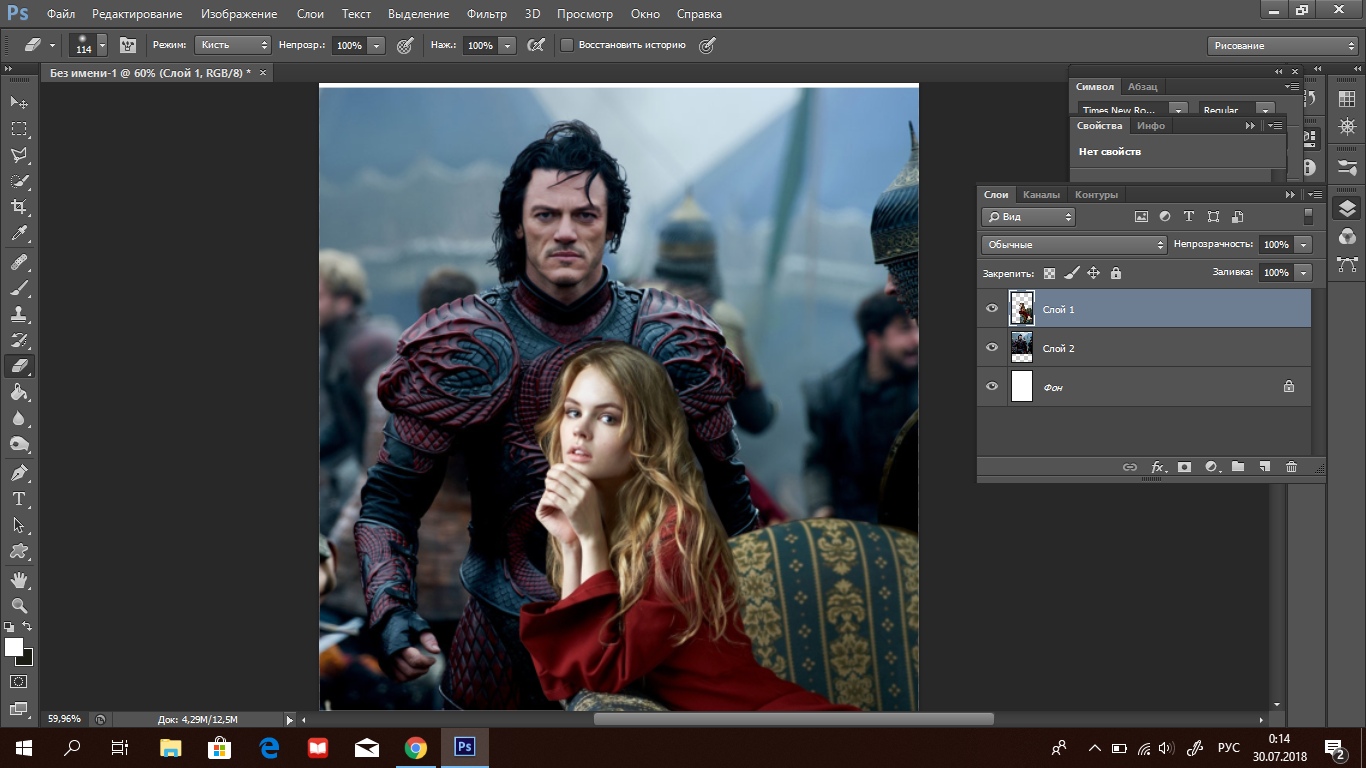Enable the Восстановить историю checkbox
The image size is (1366, 768).
(x=567, y=45)
